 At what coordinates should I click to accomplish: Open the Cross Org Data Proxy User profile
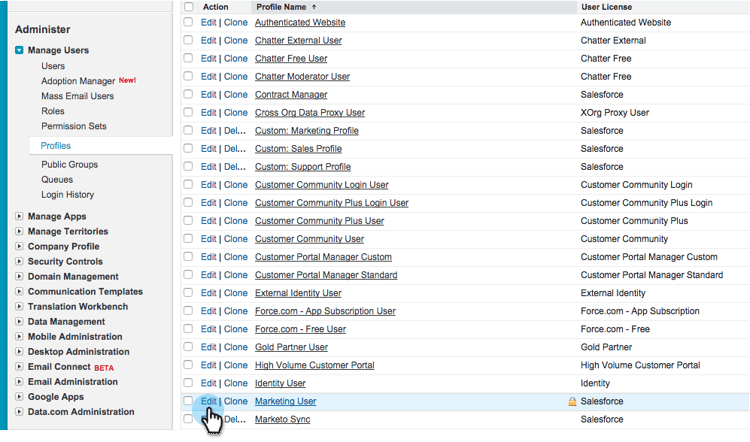(309, 112)
